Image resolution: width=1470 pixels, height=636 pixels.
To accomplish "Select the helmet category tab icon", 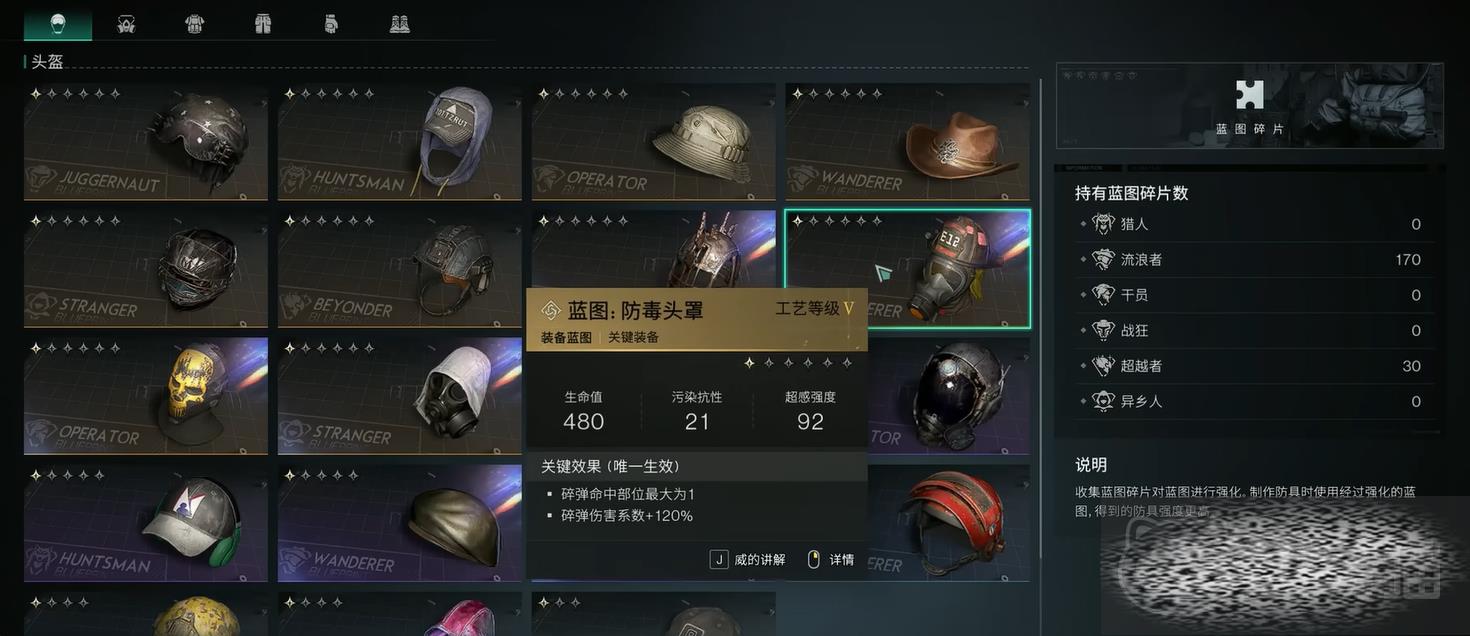I will click(58, 24).
